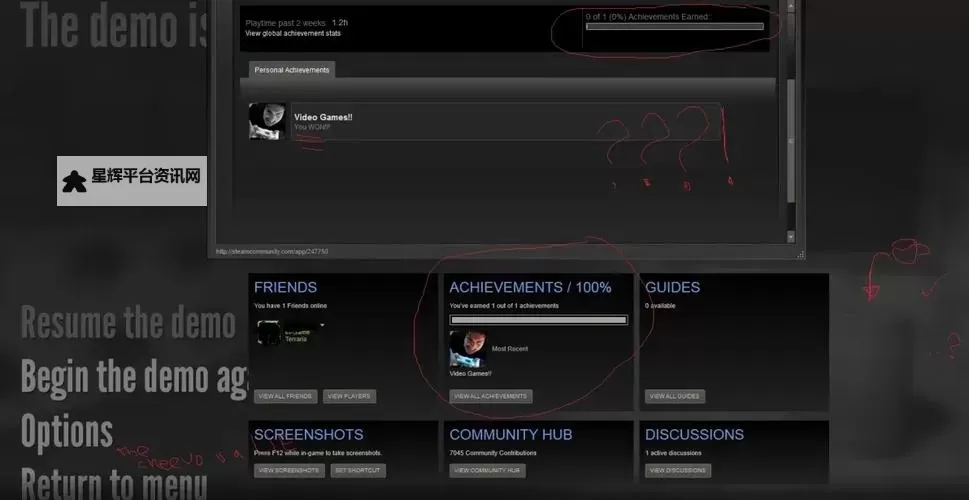The image size is (969, 500).
Task: Open View global achievement stats link
Action: (293, 33)
